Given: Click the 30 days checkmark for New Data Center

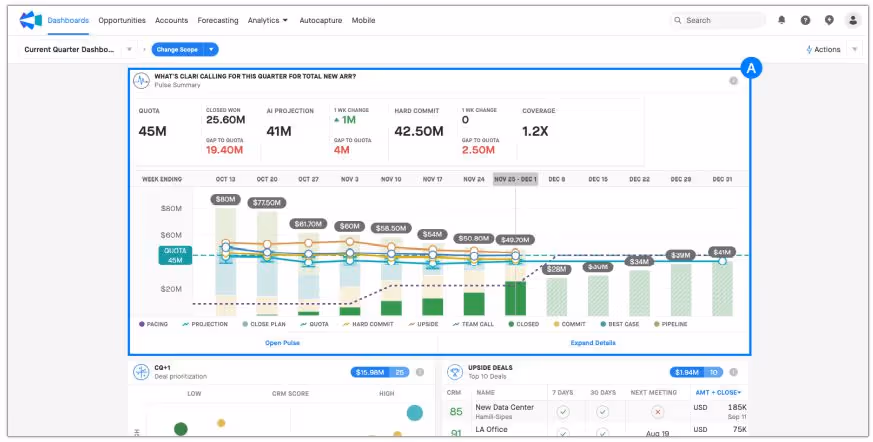Looking at the screenshot, I should pos(602,412).
